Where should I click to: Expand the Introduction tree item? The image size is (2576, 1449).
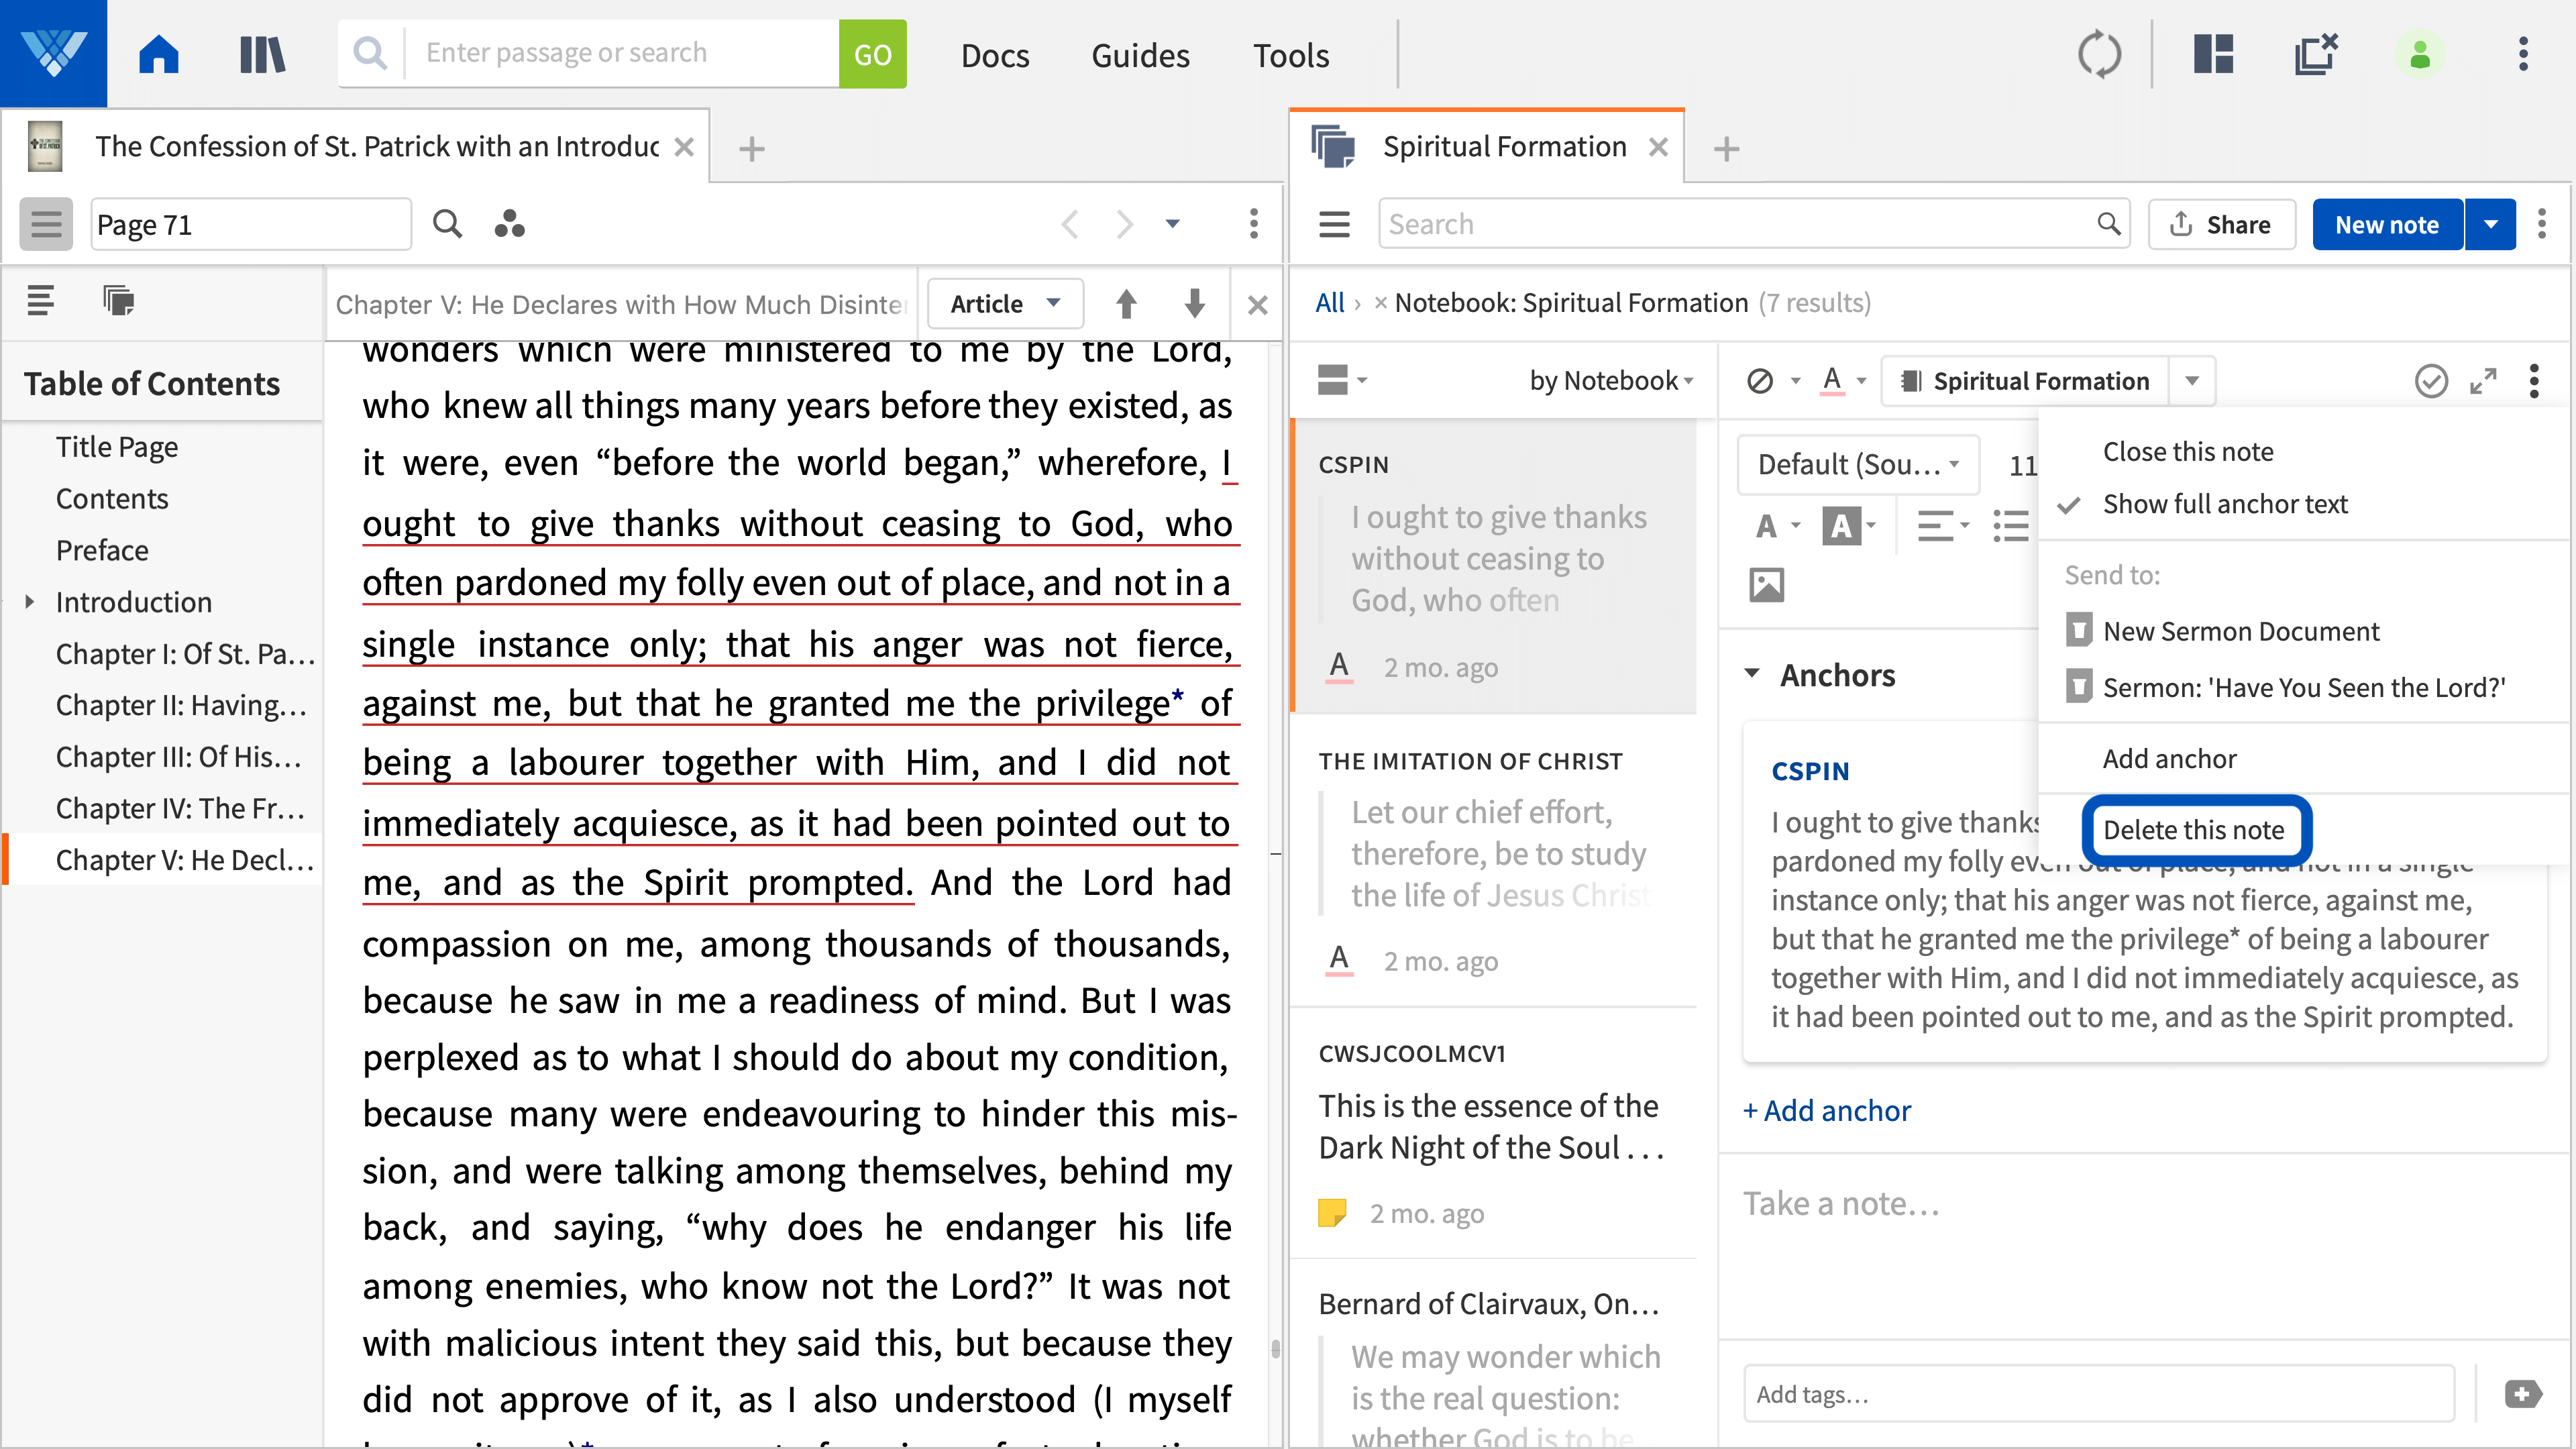30,601
